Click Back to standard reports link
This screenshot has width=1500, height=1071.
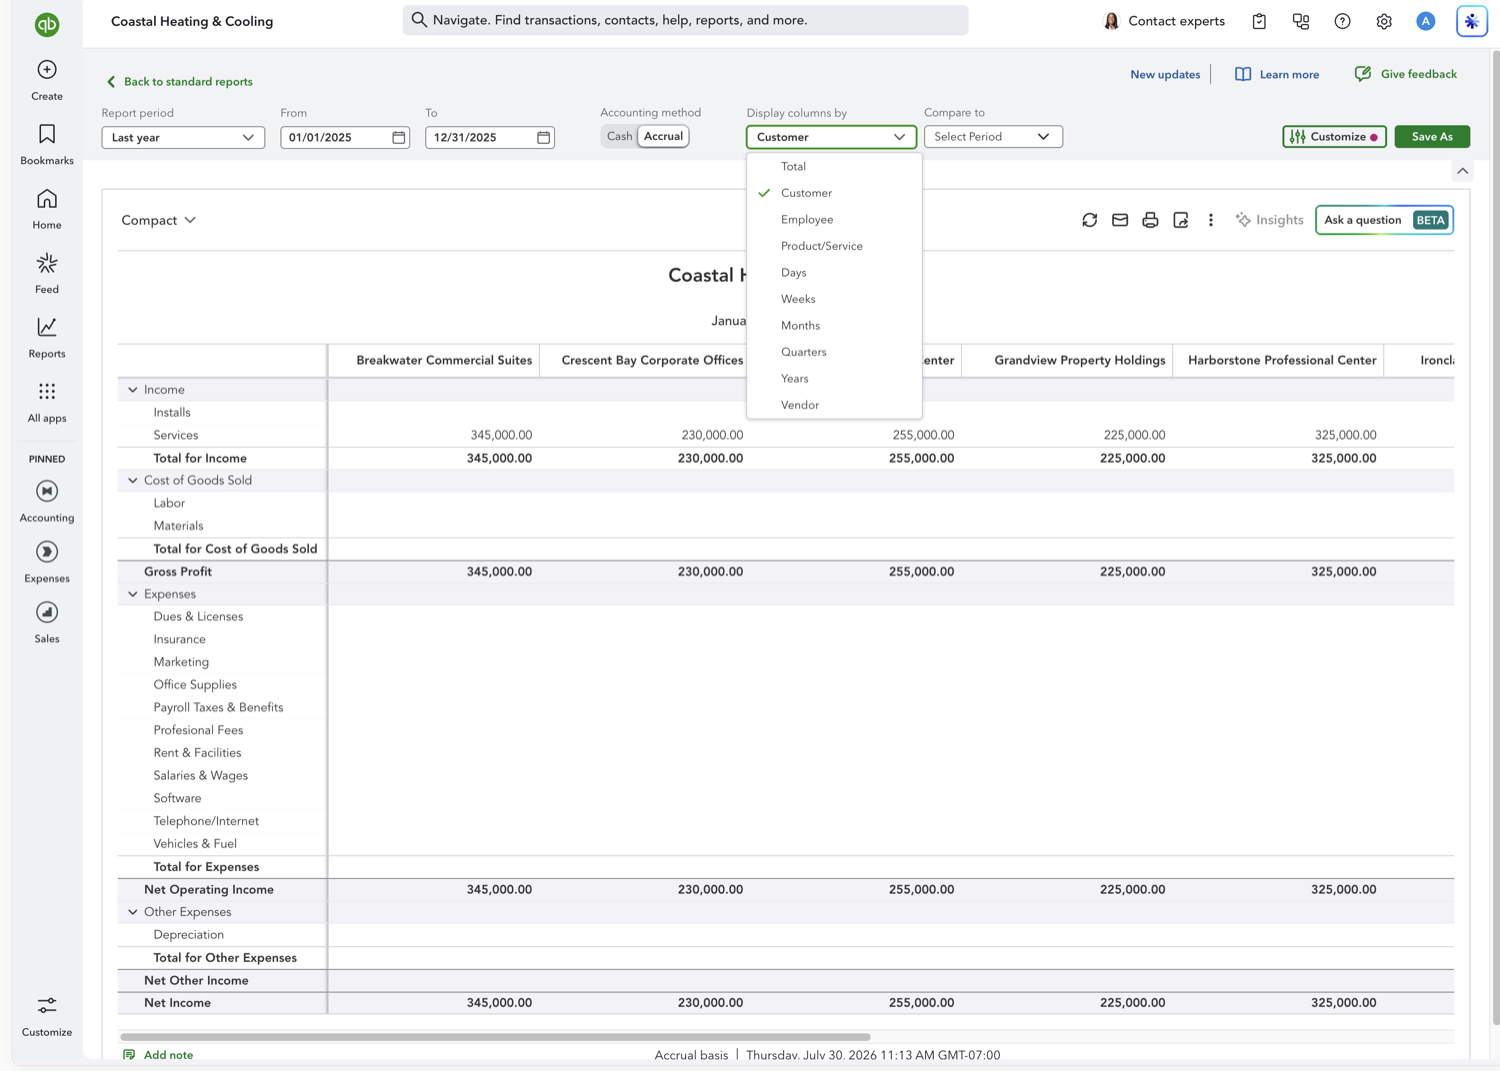coord(179,82)
